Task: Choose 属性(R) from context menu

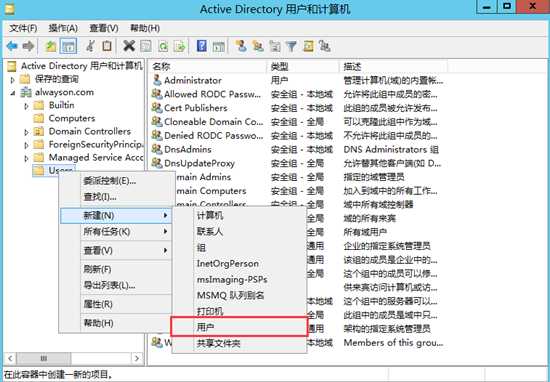Action: (x=116, y=304)
